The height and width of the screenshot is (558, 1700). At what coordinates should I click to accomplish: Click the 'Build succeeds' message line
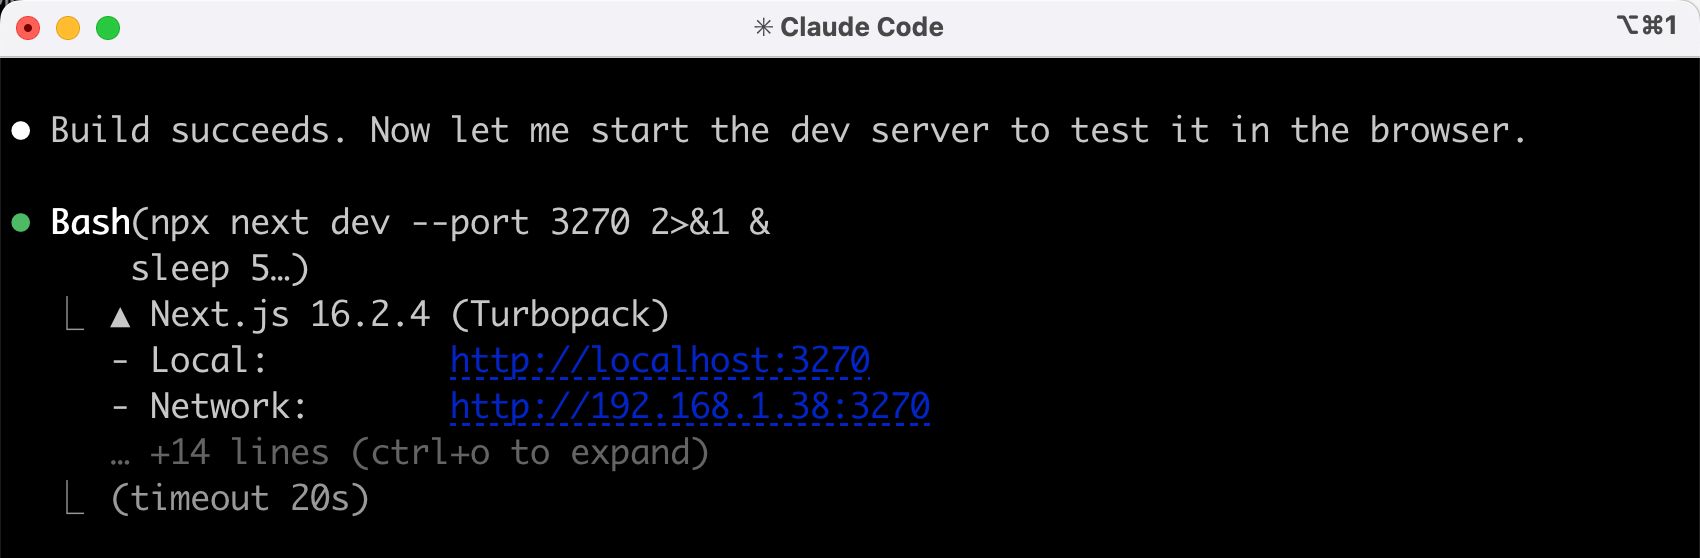click(x=788, y=130)
